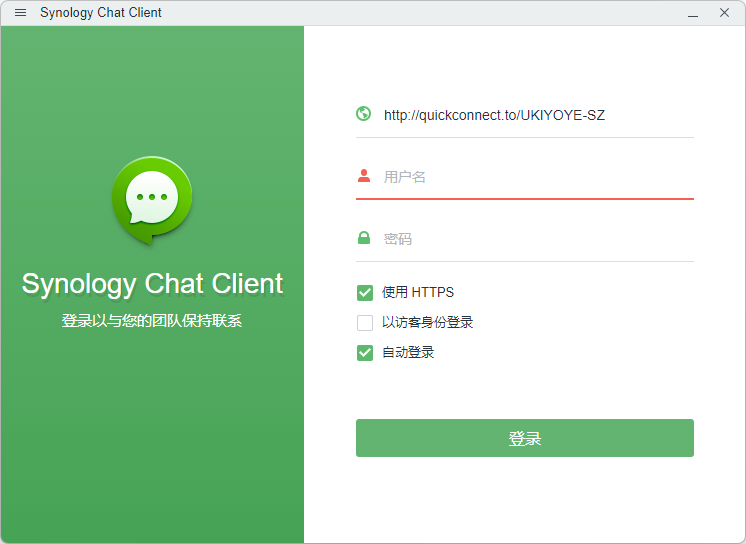The height and width of the screenshot is (544, 746).
Task: Click the red user icon beside 用户名
Action: (x=364, y=176)
